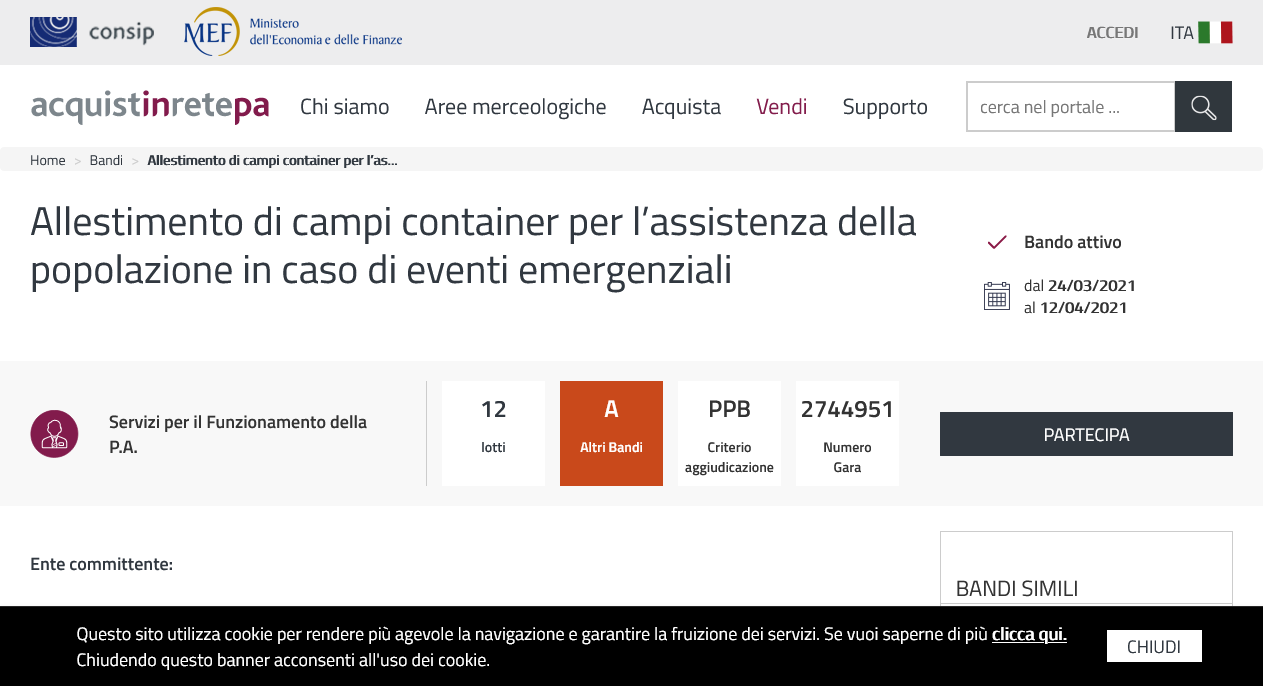Expand the Acquista navigation menu
This screenshot has width=1263, height=686.
pos(681,107)
